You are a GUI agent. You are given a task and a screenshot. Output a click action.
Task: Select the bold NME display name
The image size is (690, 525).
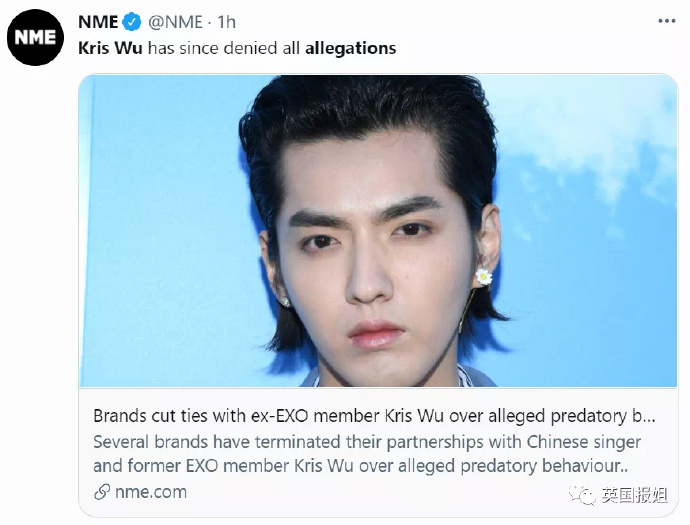98,22
